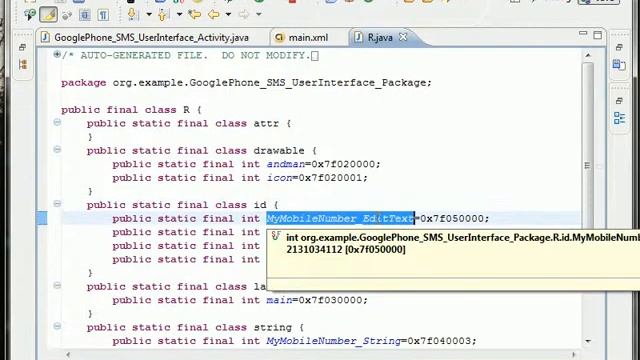Click the package declaration line
640x360 pixels.
[x=246, y=83]
